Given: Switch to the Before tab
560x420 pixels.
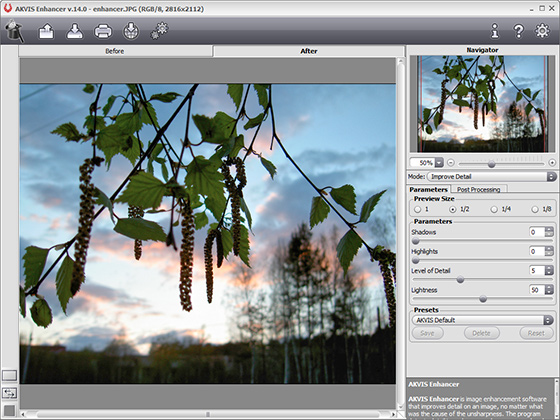Looking at the screenshot, I should click(115, 51).
